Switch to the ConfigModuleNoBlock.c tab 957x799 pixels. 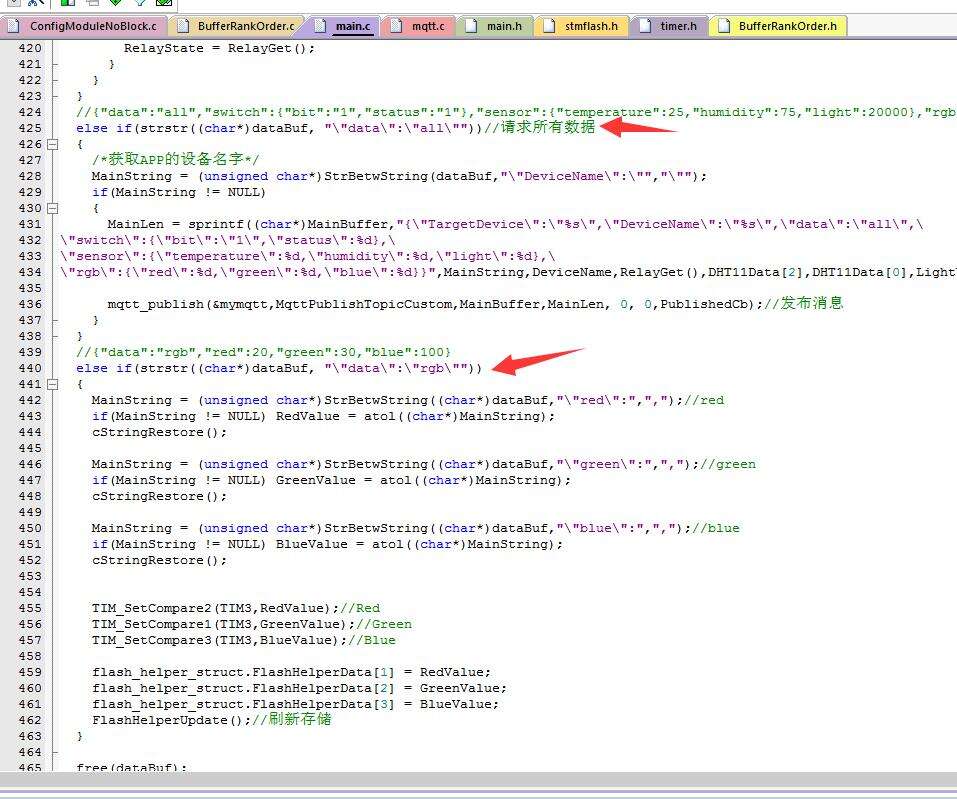(92, 26)
